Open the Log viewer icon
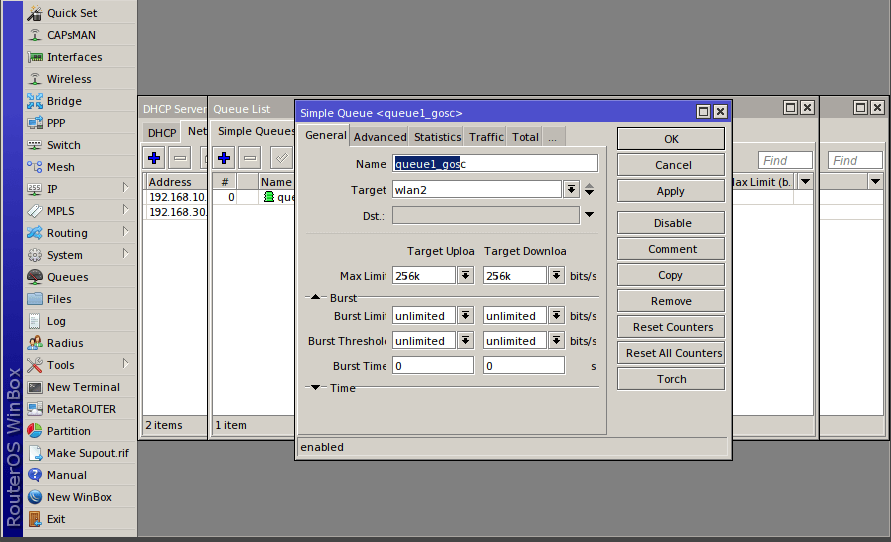Image resolution: width=891 pixels, height=542 pixels. pyautogui.click(x=35, y=321)
